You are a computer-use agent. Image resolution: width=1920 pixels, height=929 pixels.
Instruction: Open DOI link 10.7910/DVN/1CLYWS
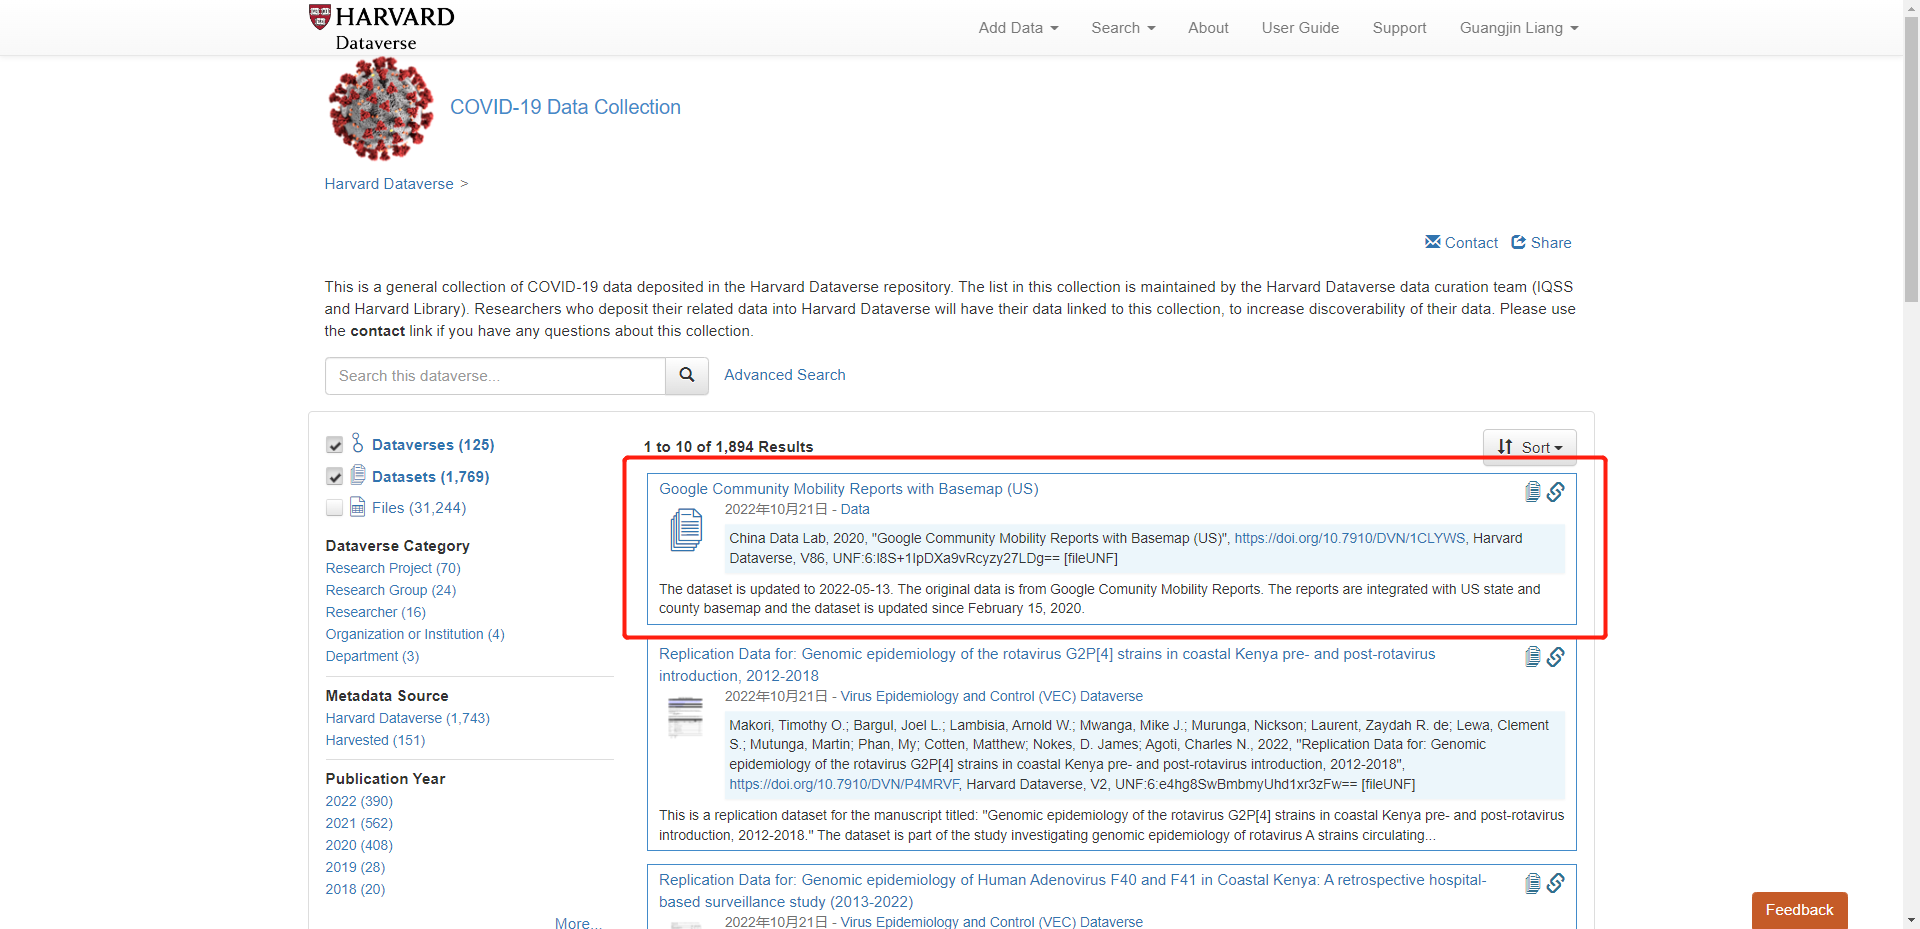pyautogui.click(x=1350, y=538)
